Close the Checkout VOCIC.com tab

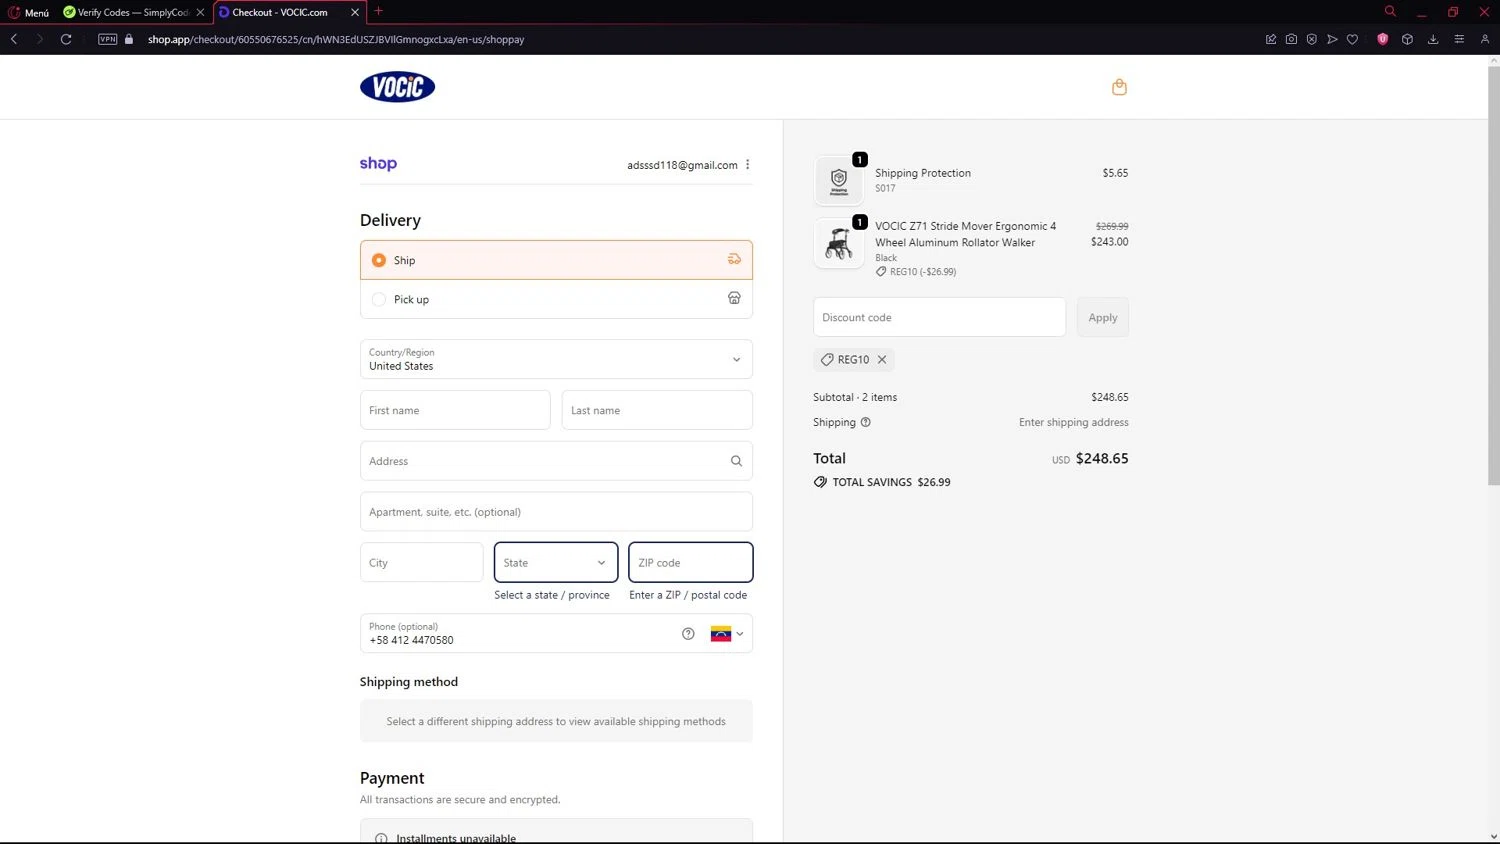355,12
